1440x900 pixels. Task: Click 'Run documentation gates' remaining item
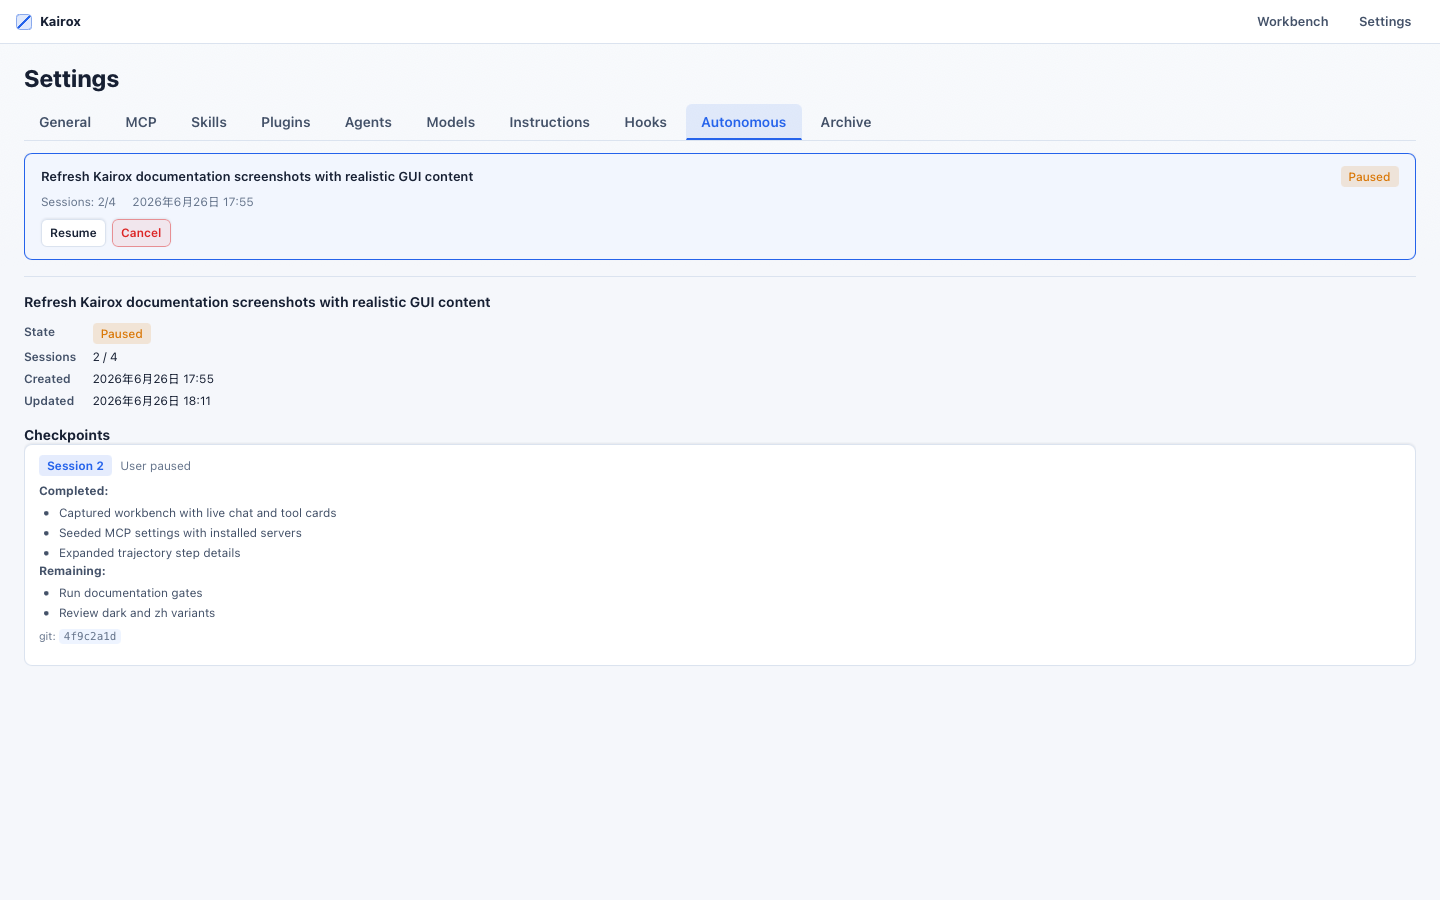(x=130, y=593)
